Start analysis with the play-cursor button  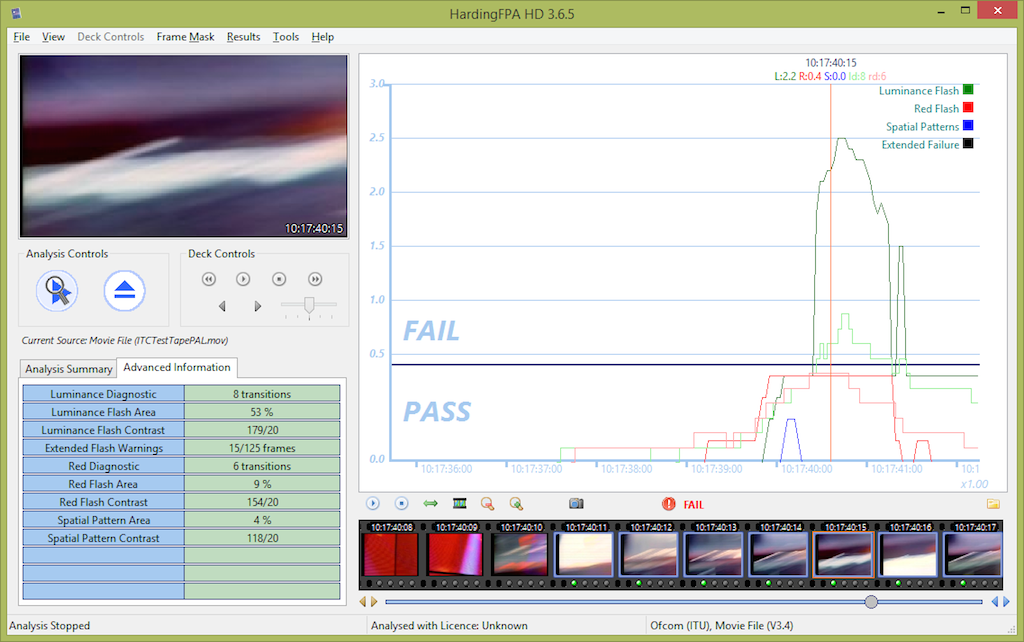pos(57,291)
